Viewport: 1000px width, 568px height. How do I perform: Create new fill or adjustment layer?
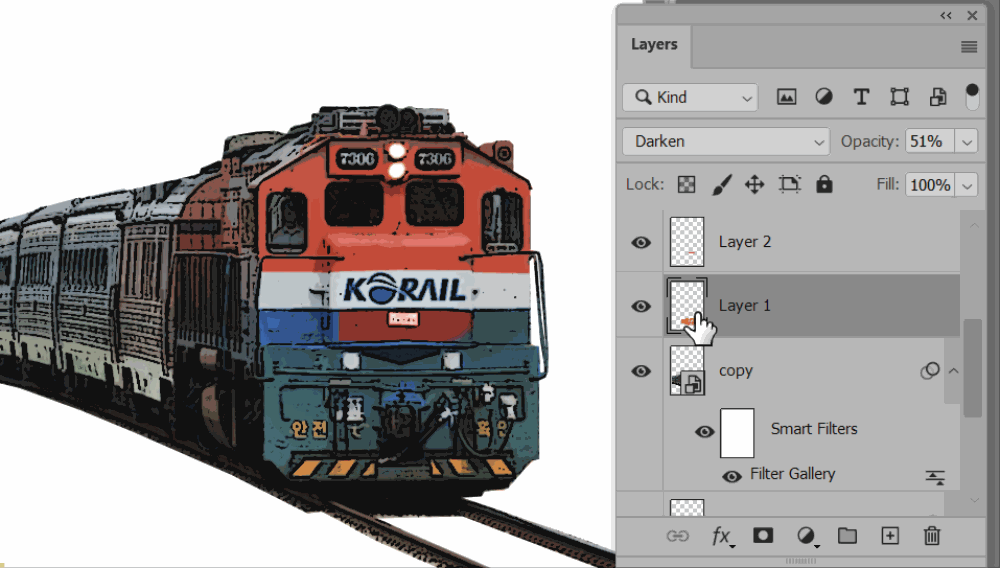click(806, 536)
